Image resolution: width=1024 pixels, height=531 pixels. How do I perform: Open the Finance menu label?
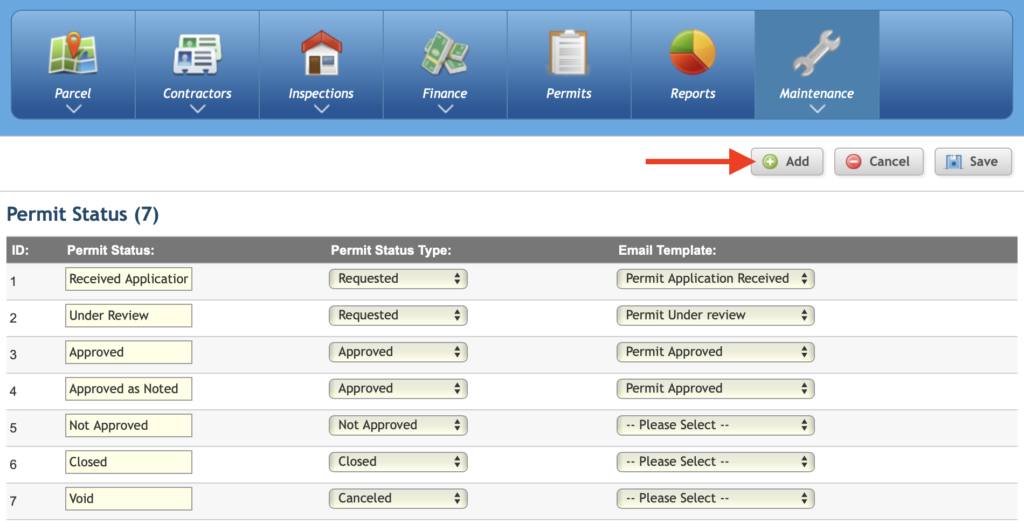click(445, 93)
